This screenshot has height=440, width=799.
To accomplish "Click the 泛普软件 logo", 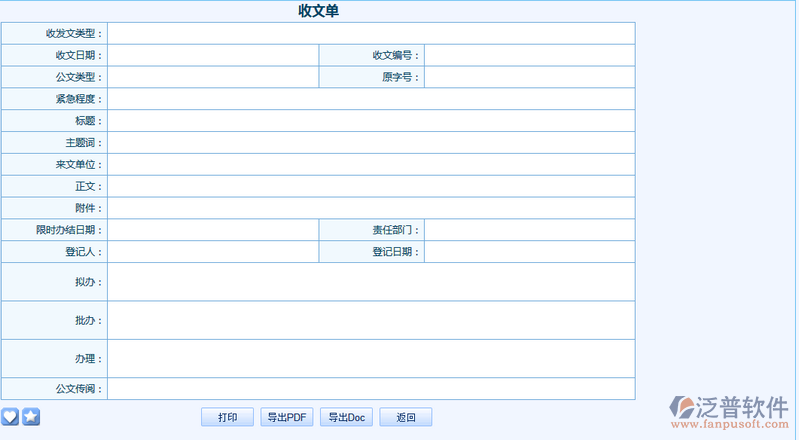I will pyautogui.click(x=729, y=411).
